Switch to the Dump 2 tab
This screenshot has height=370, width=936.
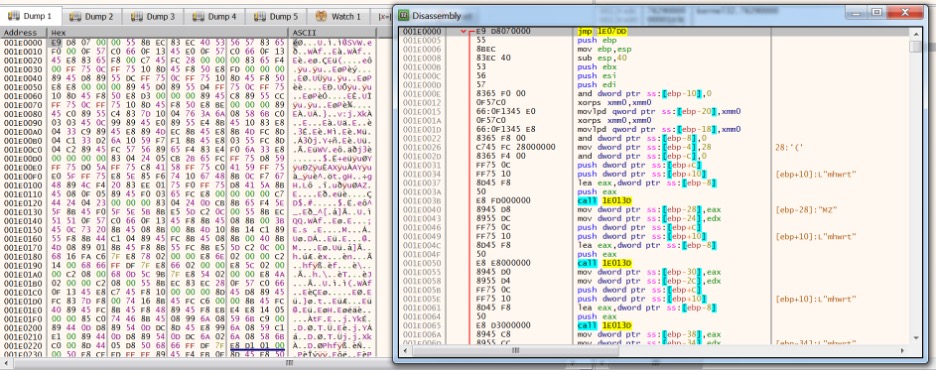[91, 17]
